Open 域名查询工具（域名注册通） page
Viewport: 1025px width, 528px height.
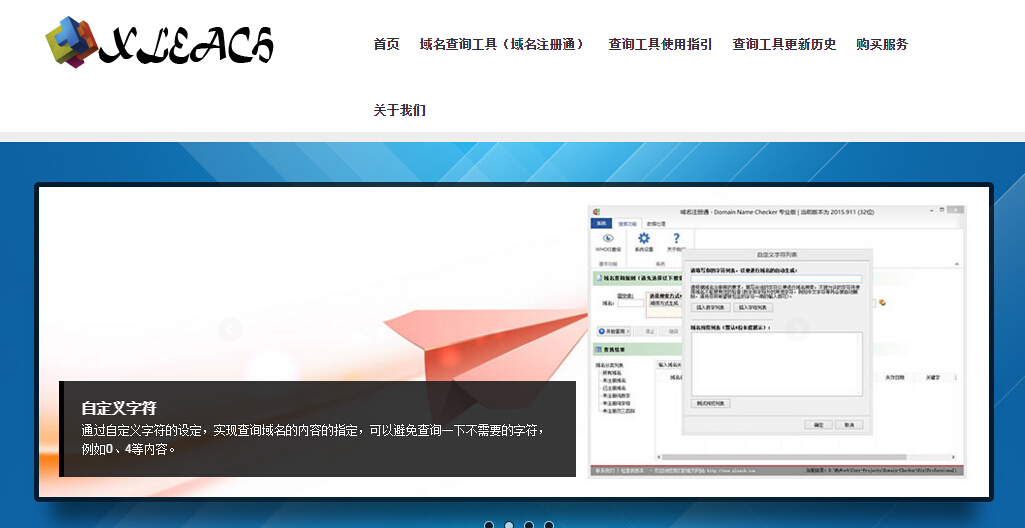[x=503, y=44]
